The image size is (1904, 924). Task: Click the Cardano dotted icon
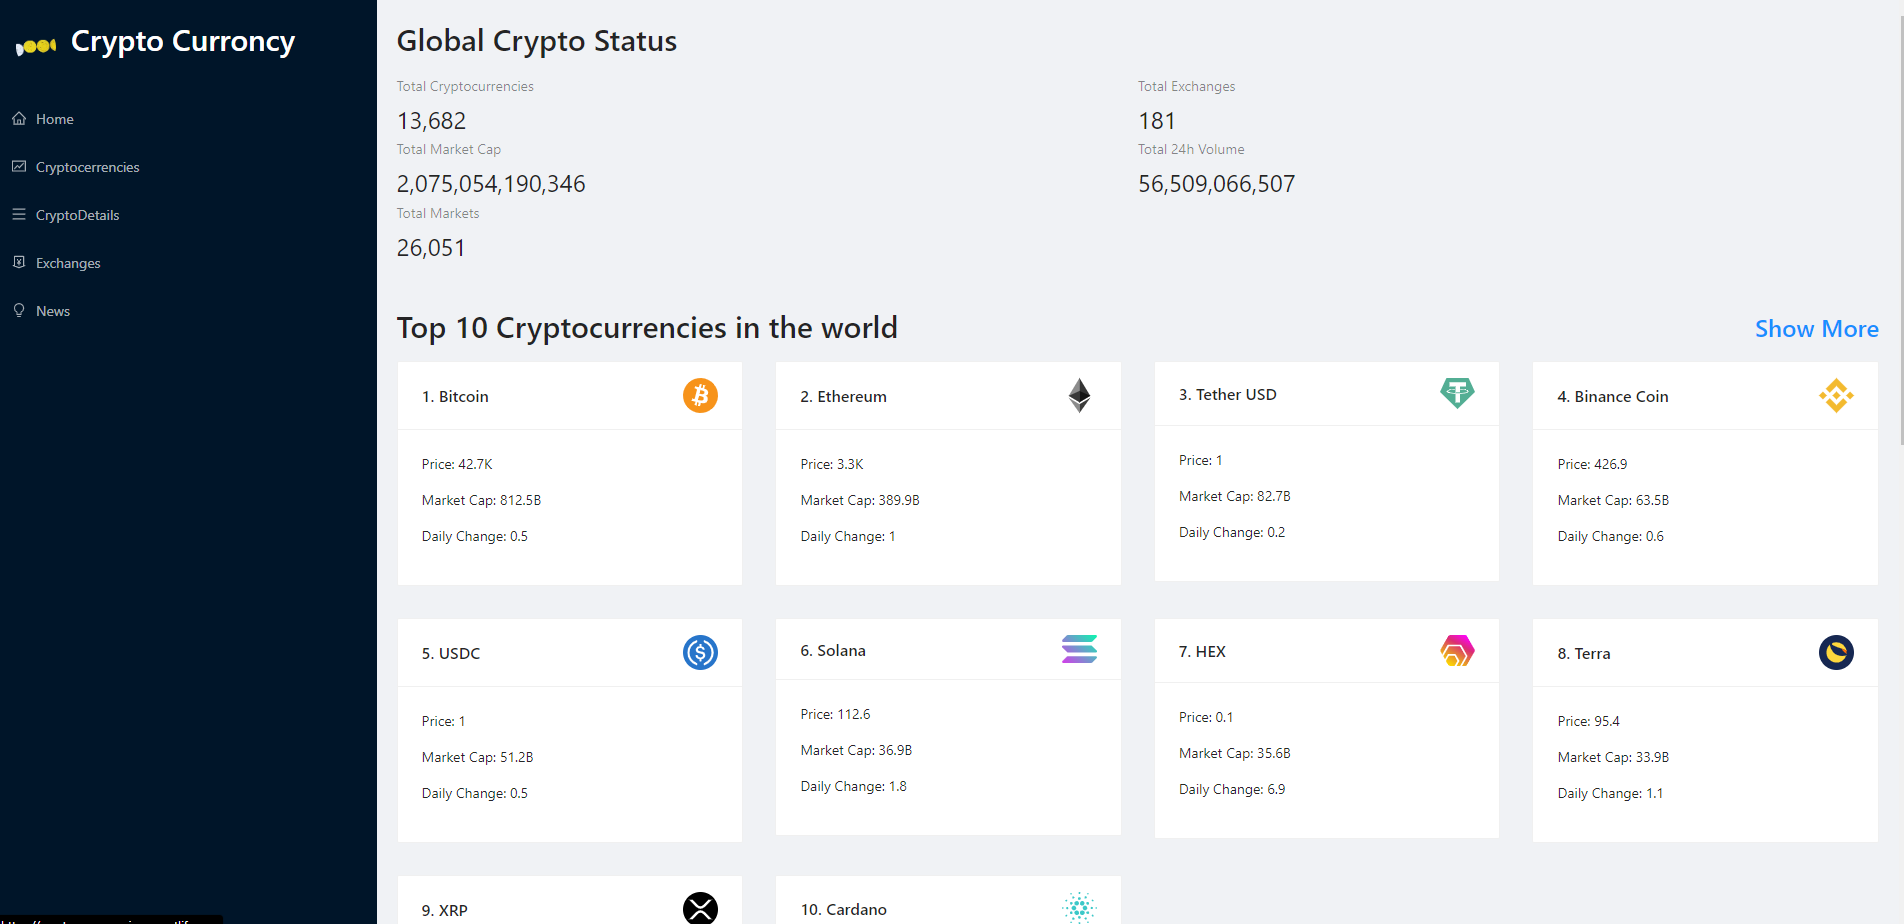coord(1079,907)
